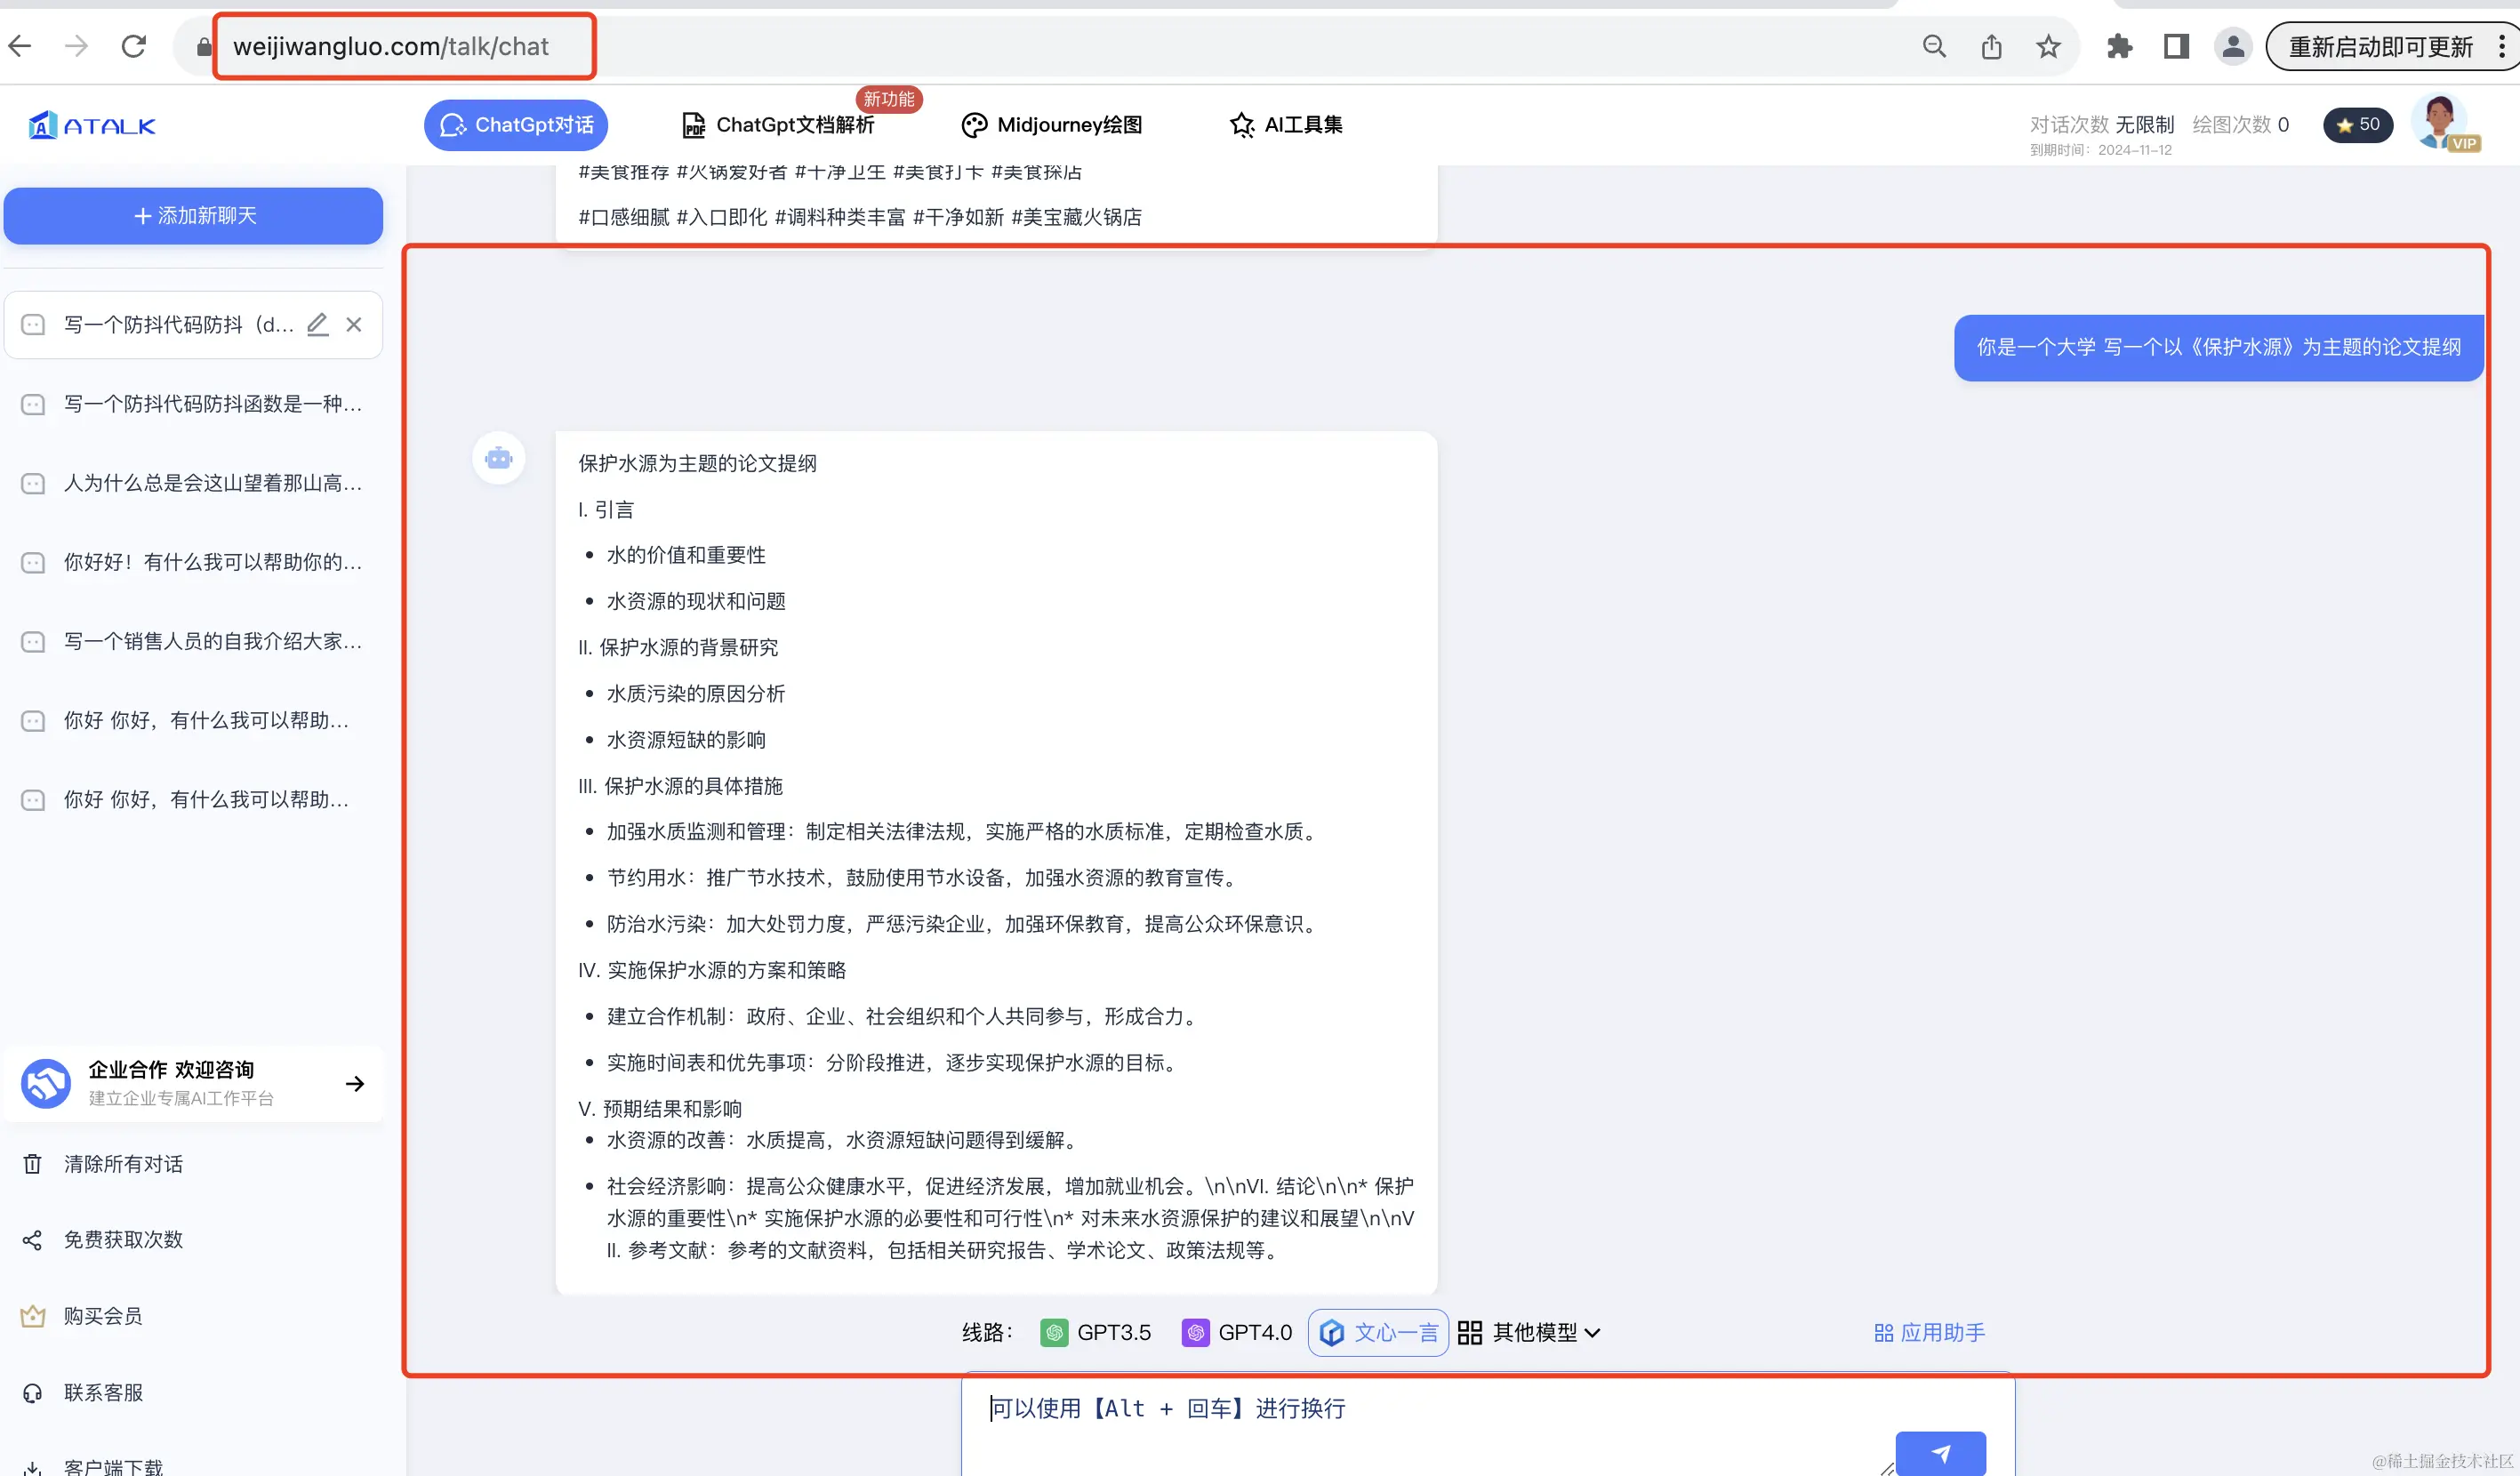Image resolution: width=2520 pixels, height=1476 pixels.
Task: Delete first chat with X icon
Action: [354, 324]
